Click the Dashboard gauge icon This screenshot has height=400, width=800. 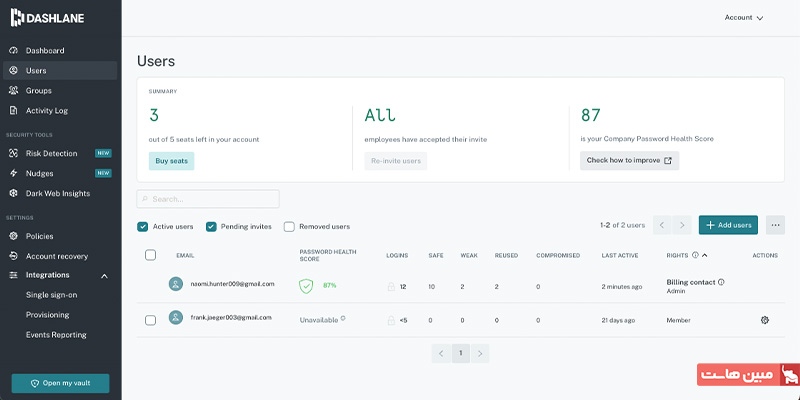point(14,51)
